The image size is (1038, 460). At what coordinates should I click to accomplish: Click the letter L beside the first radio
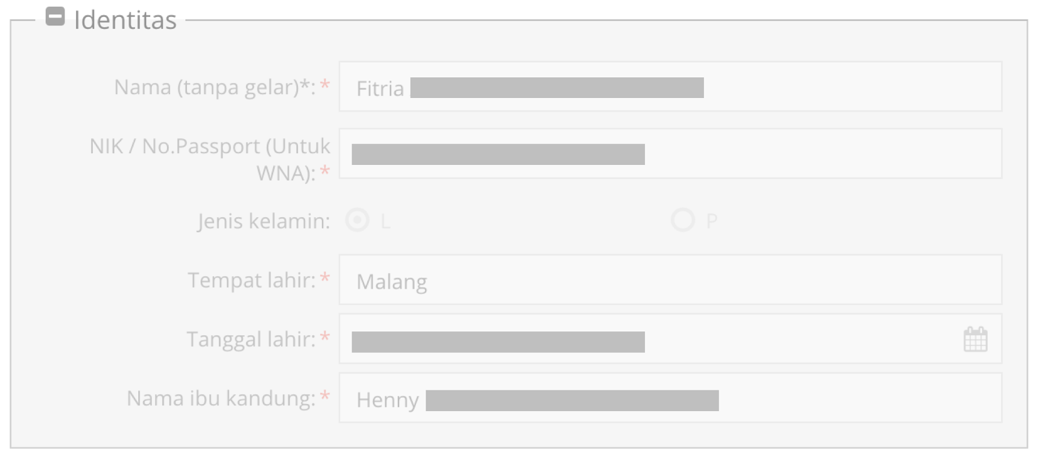click(385, 222)
